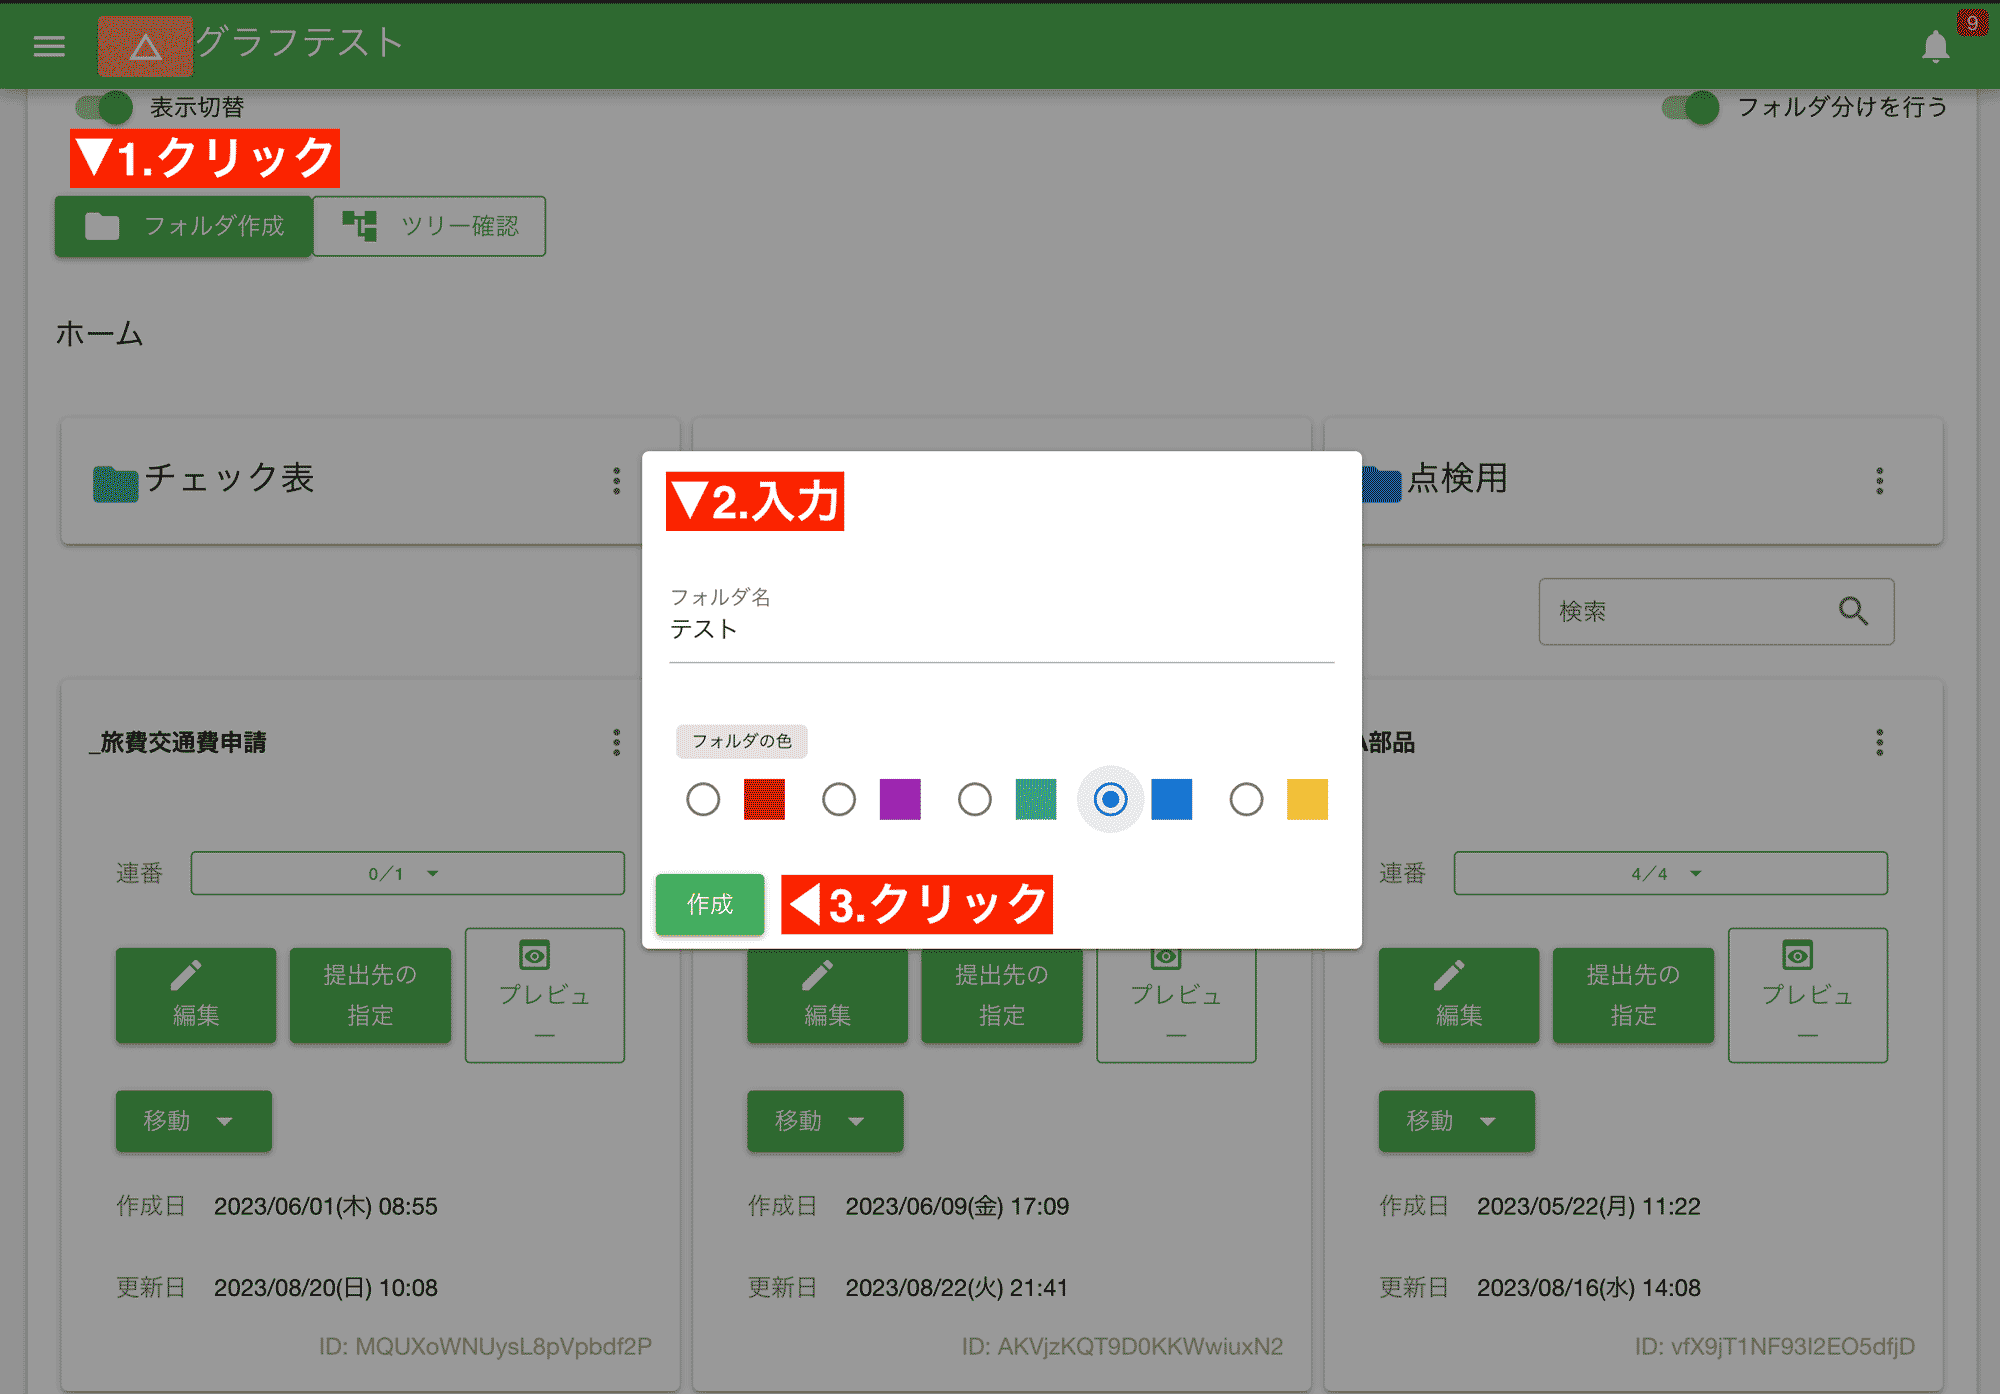Click the folder icon in フォルダ作成 button
The width and height of the screenshot is (2000, 1394).
coord(103,226)
